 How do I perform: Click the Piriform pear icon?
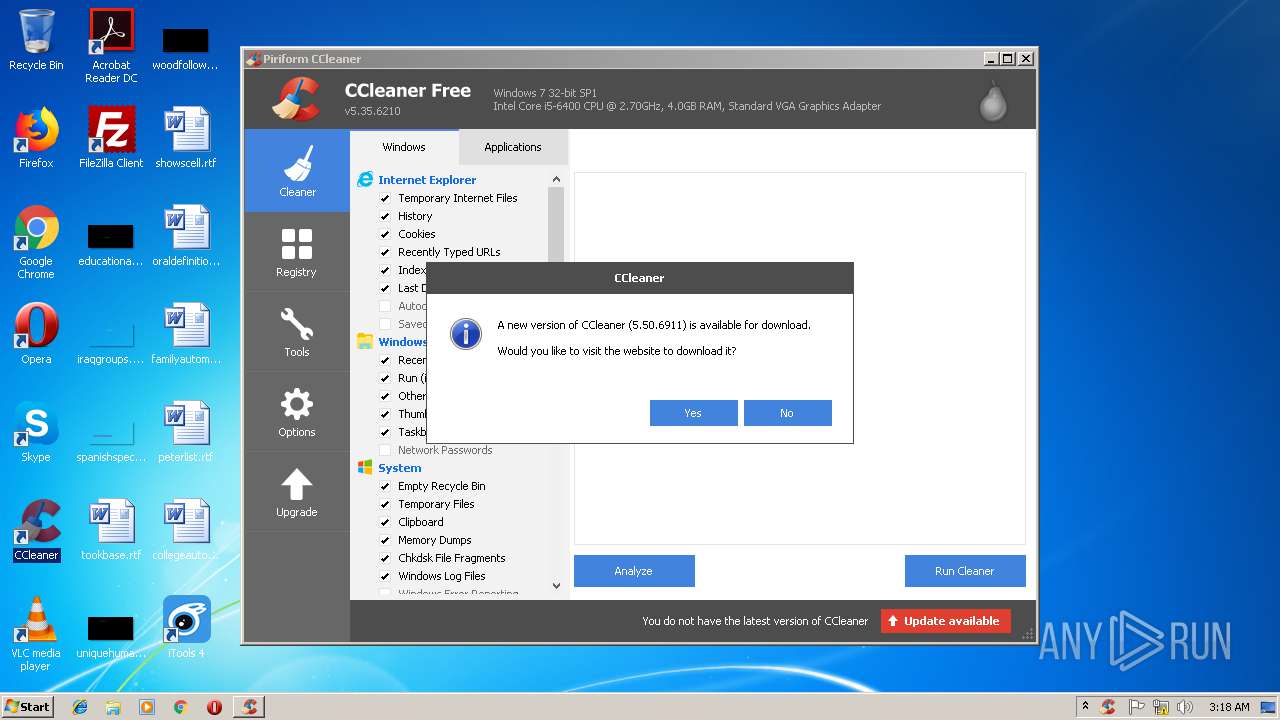993,100
